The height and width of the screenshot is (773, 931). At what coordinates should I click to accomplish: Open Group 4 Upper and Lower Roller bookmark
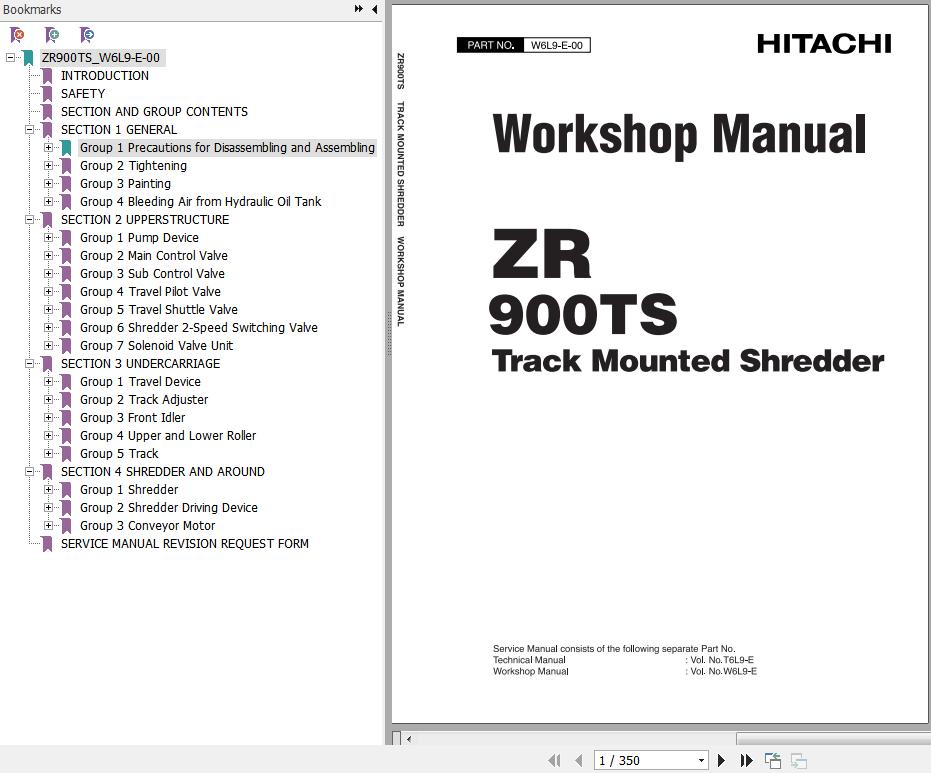coord(168,436)
